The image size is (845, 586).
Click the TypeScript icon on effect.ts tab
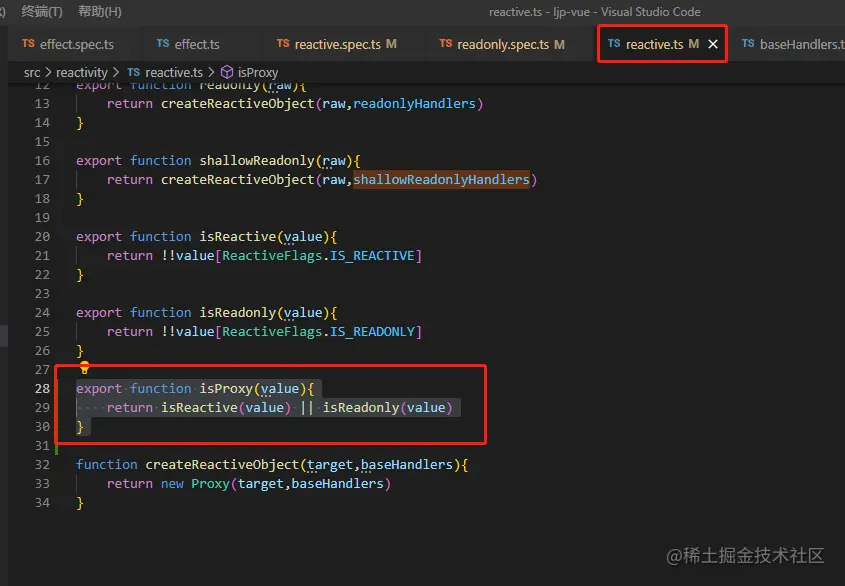coord(163,43)
